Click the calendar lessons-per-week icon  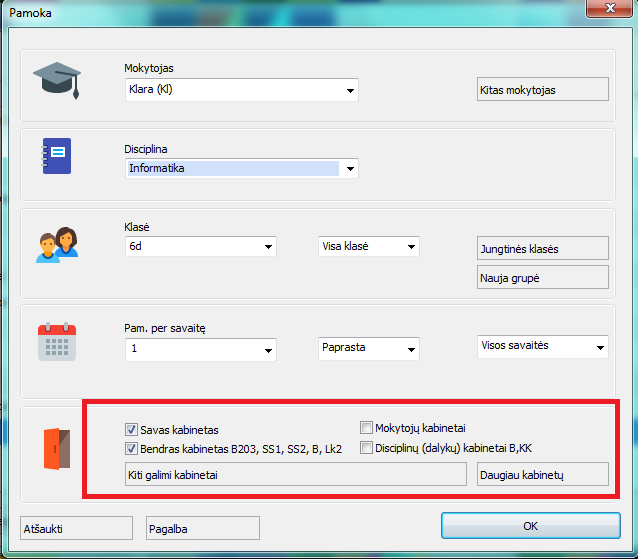point(56,340)
